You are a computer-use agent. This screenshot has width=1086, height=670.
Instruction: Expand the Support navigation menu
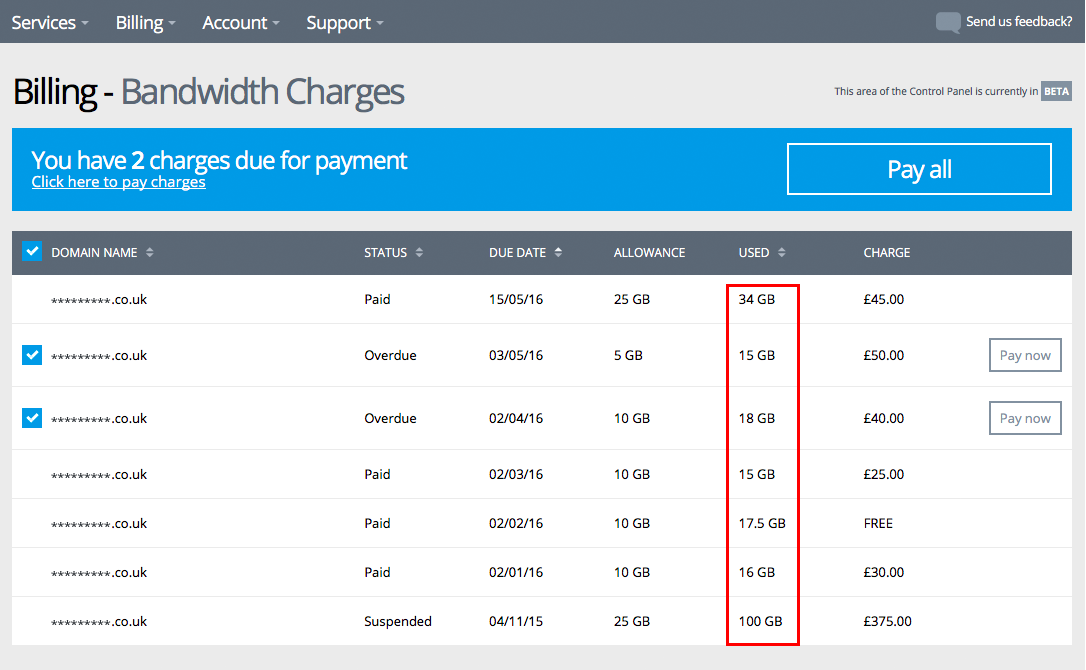[345, 22]
